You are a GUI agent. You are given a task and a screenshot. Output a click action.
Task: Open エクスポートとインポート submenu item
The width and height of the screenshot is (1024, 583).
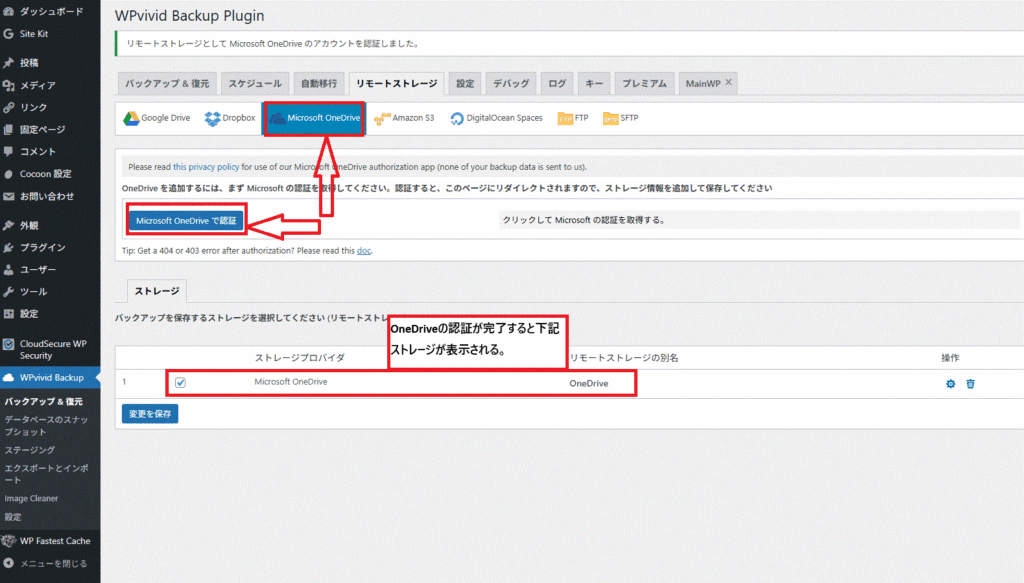pyautogui.click(x=46, y=474)
